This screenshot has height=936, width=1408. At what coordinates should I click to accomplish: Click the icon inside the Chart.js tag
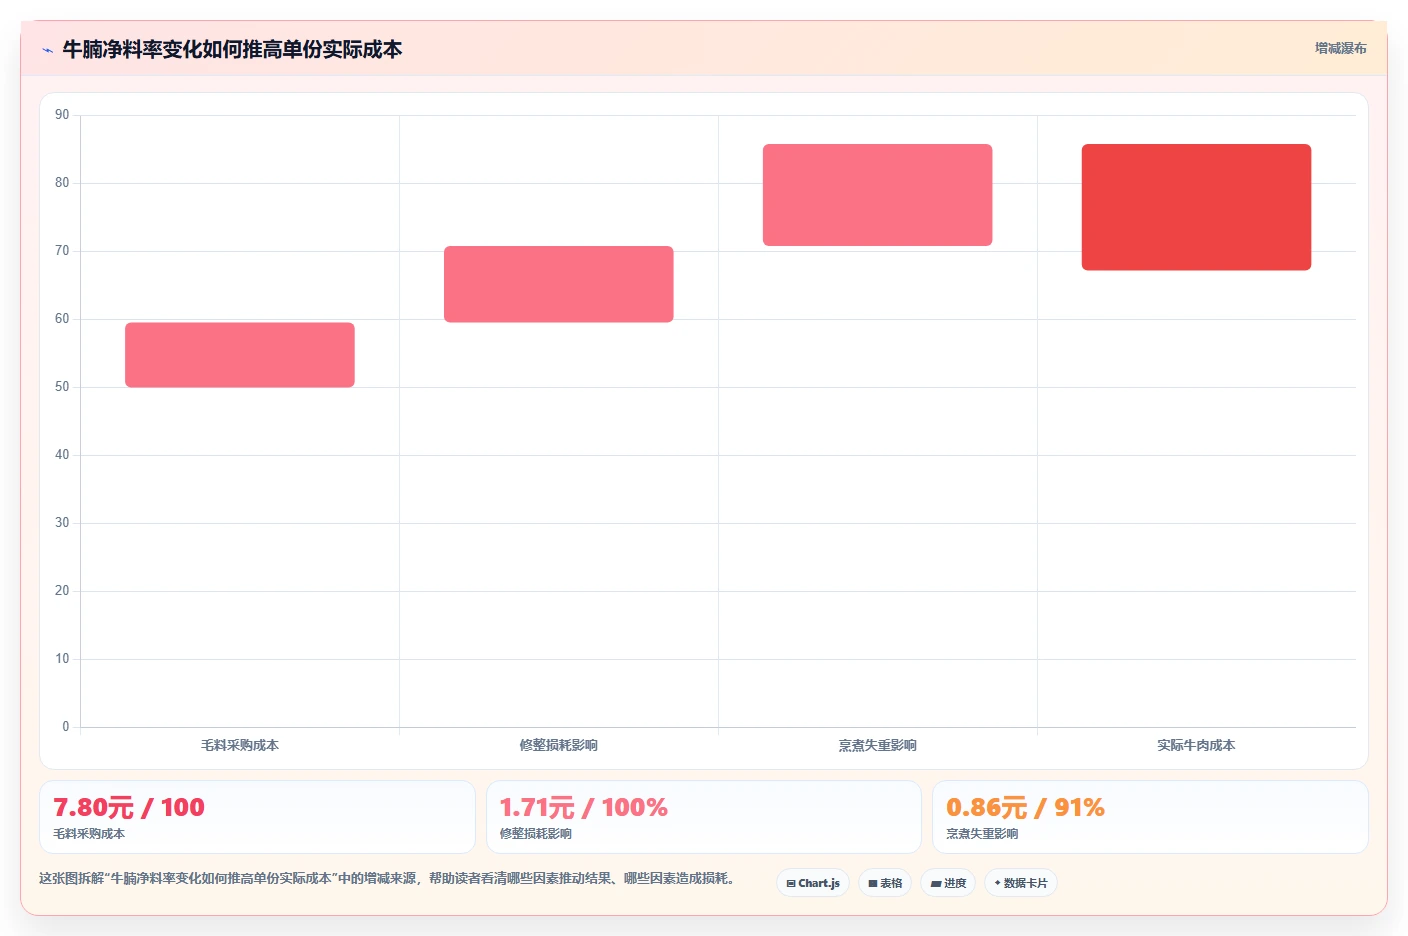791,884
